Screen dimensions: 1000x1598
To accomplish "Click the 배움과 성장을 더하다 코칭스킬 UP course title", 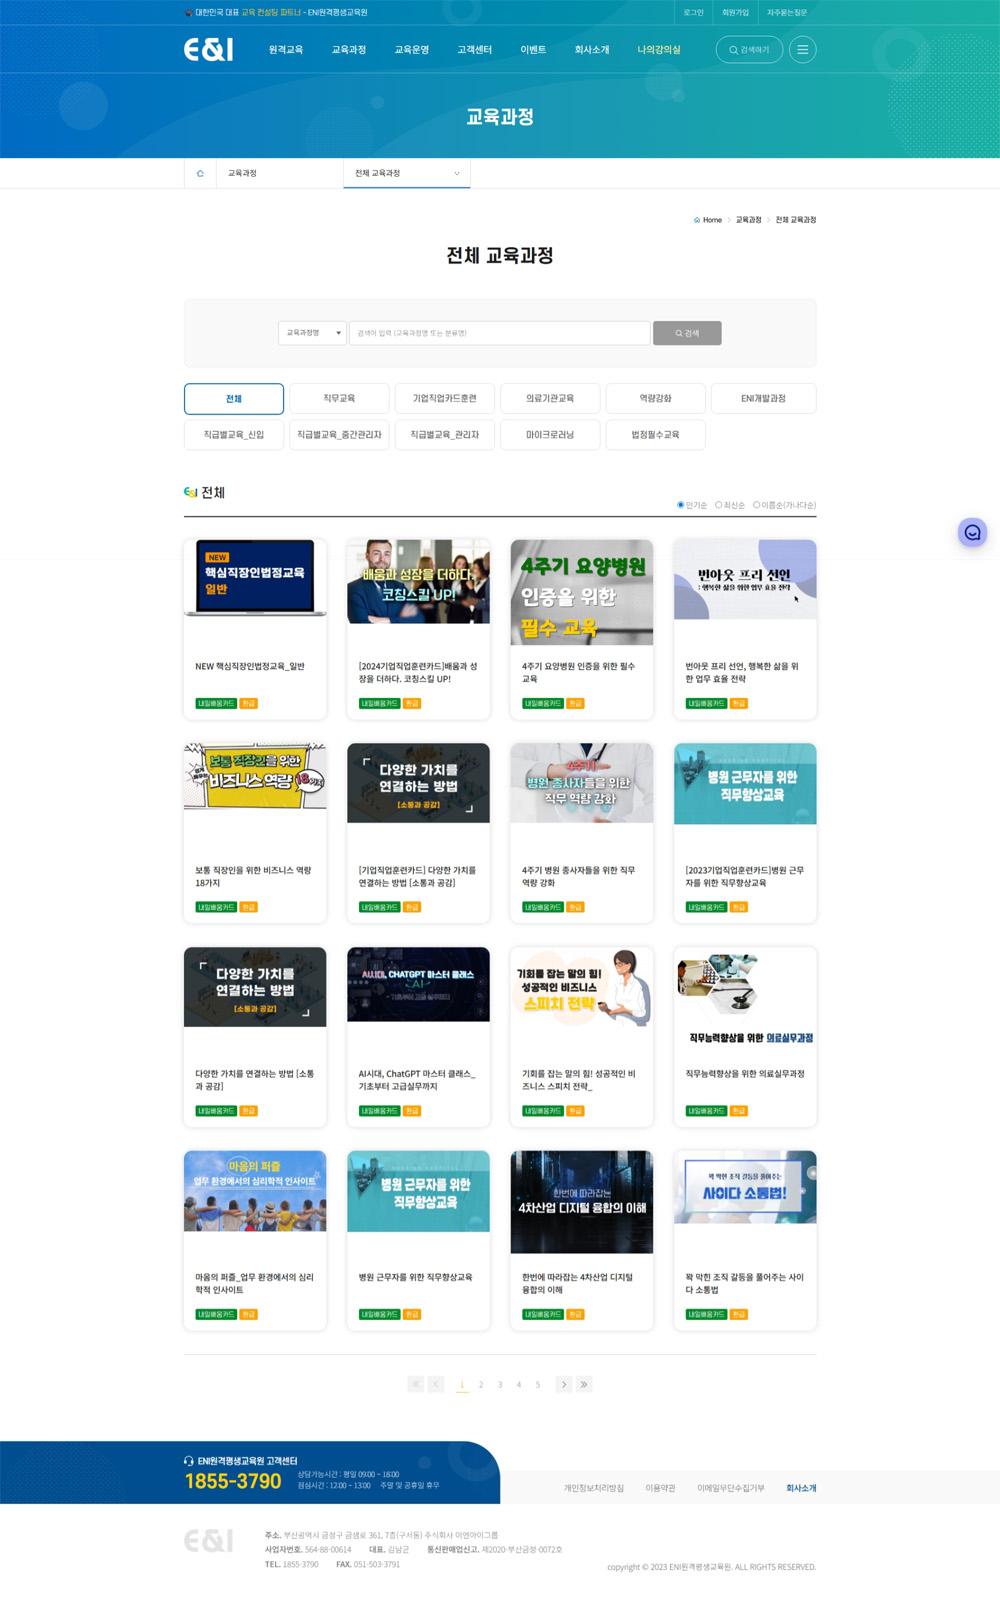I will click(x=418, y=672).
